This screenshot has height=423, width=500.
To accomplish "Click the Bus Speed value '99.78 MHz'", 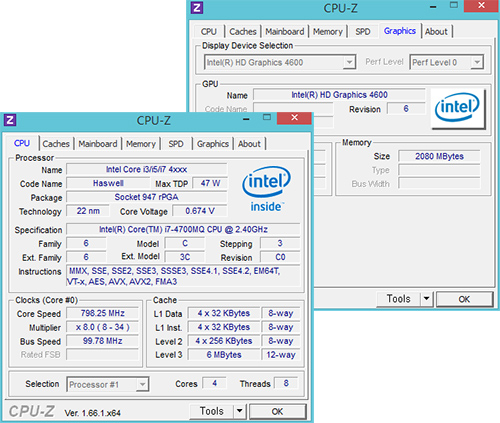I will (x=103, y=341).
